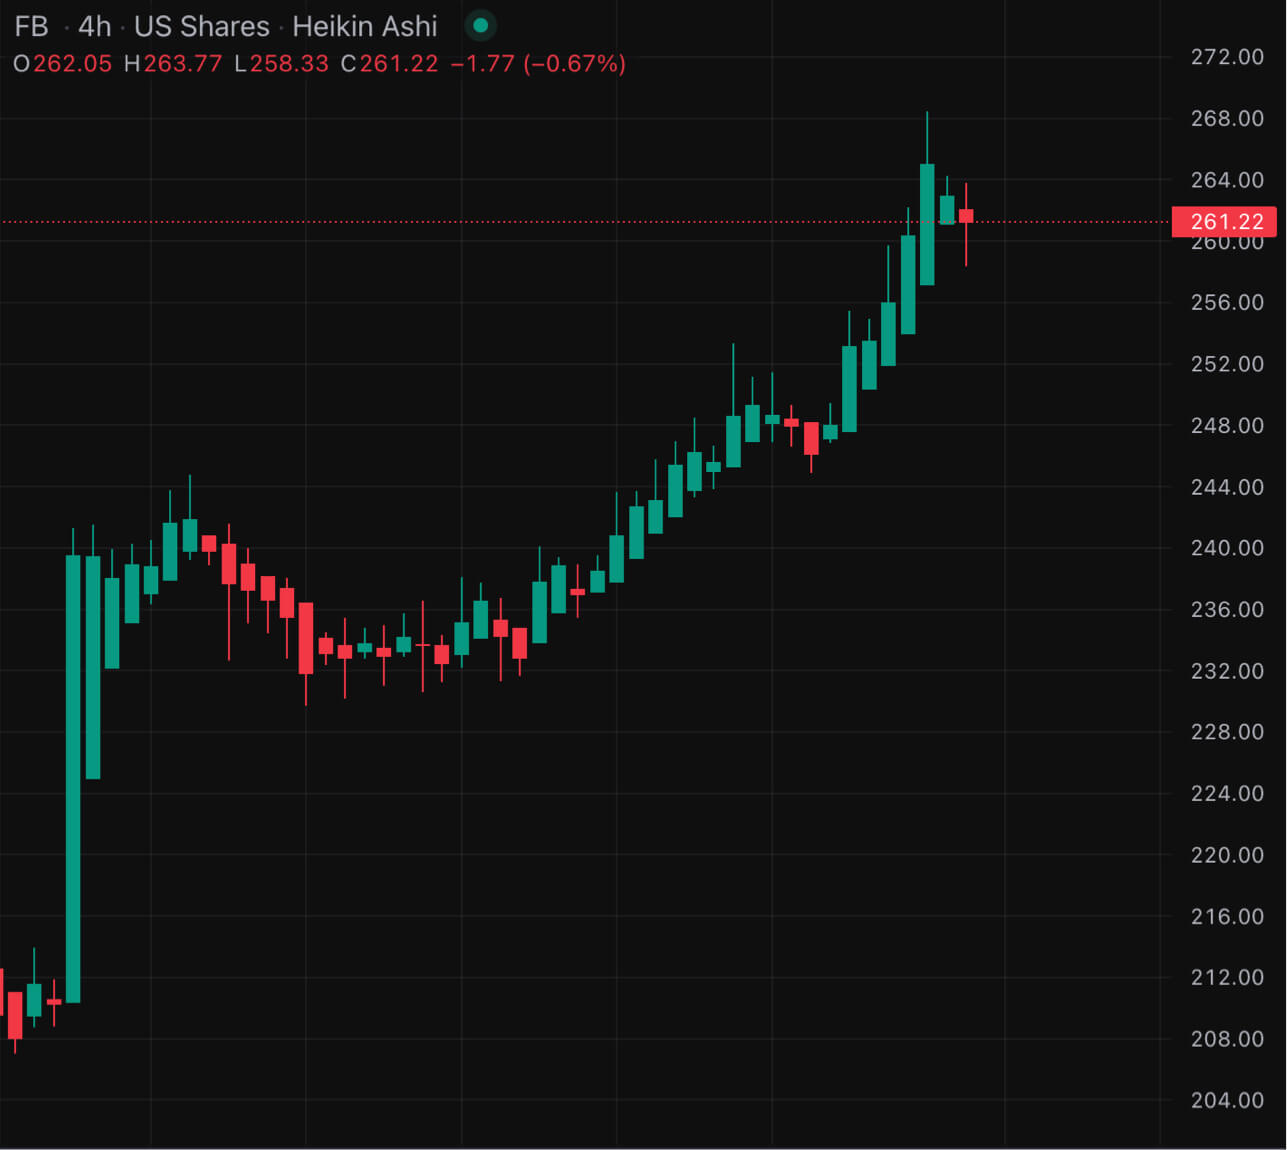The width and height of the screenshot is (1287, 1150).
Task: Click the FB ticker symbol in the legend
Action: coord(32,26)
